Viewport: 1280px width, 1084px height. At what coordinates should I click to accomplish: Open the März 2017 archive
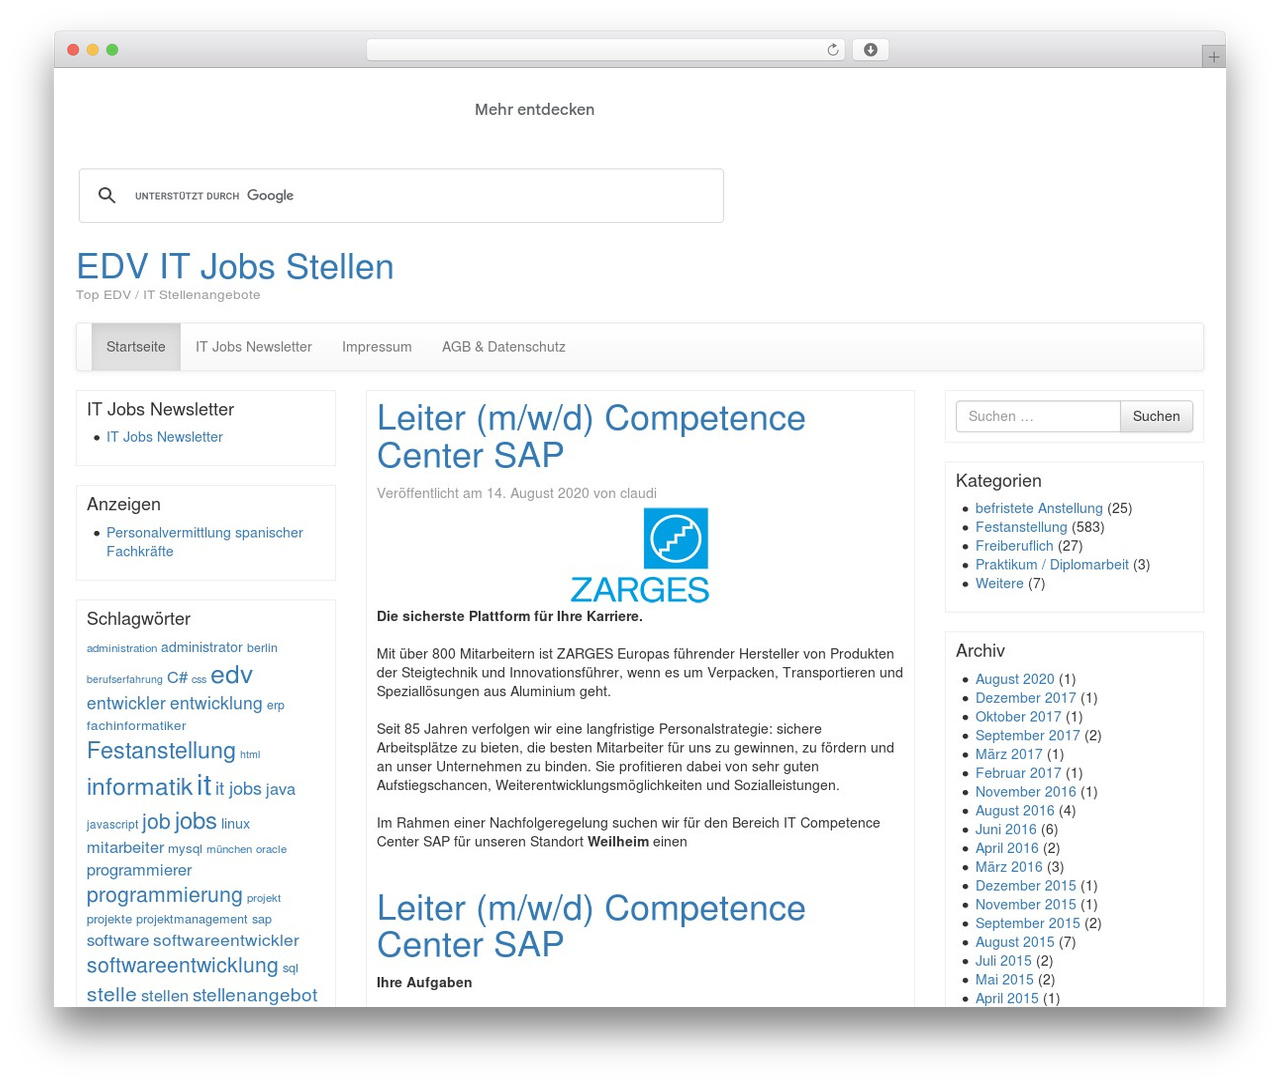[1009, 754]
